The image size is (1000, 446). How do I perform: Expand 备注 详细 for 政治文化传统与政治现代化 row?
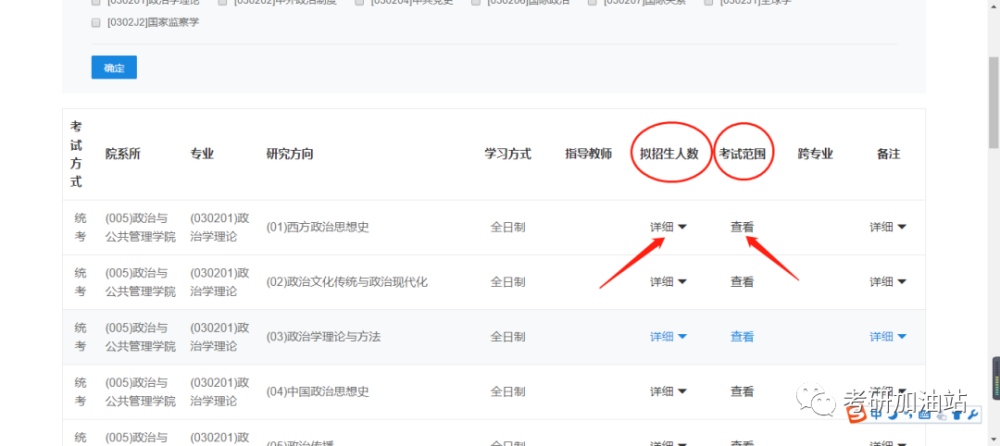pyautogui.click(x=888, y=282)
